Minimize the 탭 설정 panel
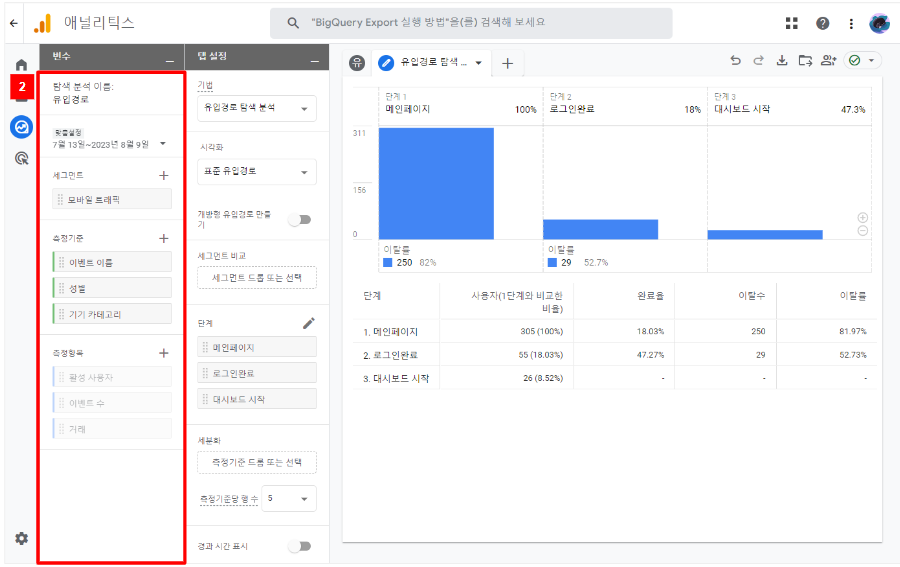 [x=315, y=60]
